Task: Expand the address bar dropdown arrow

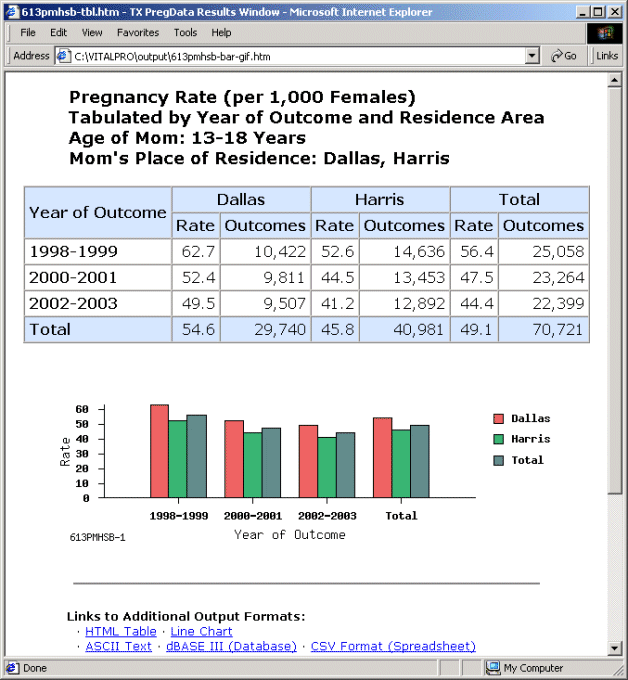Action: (x=532, y=56)
